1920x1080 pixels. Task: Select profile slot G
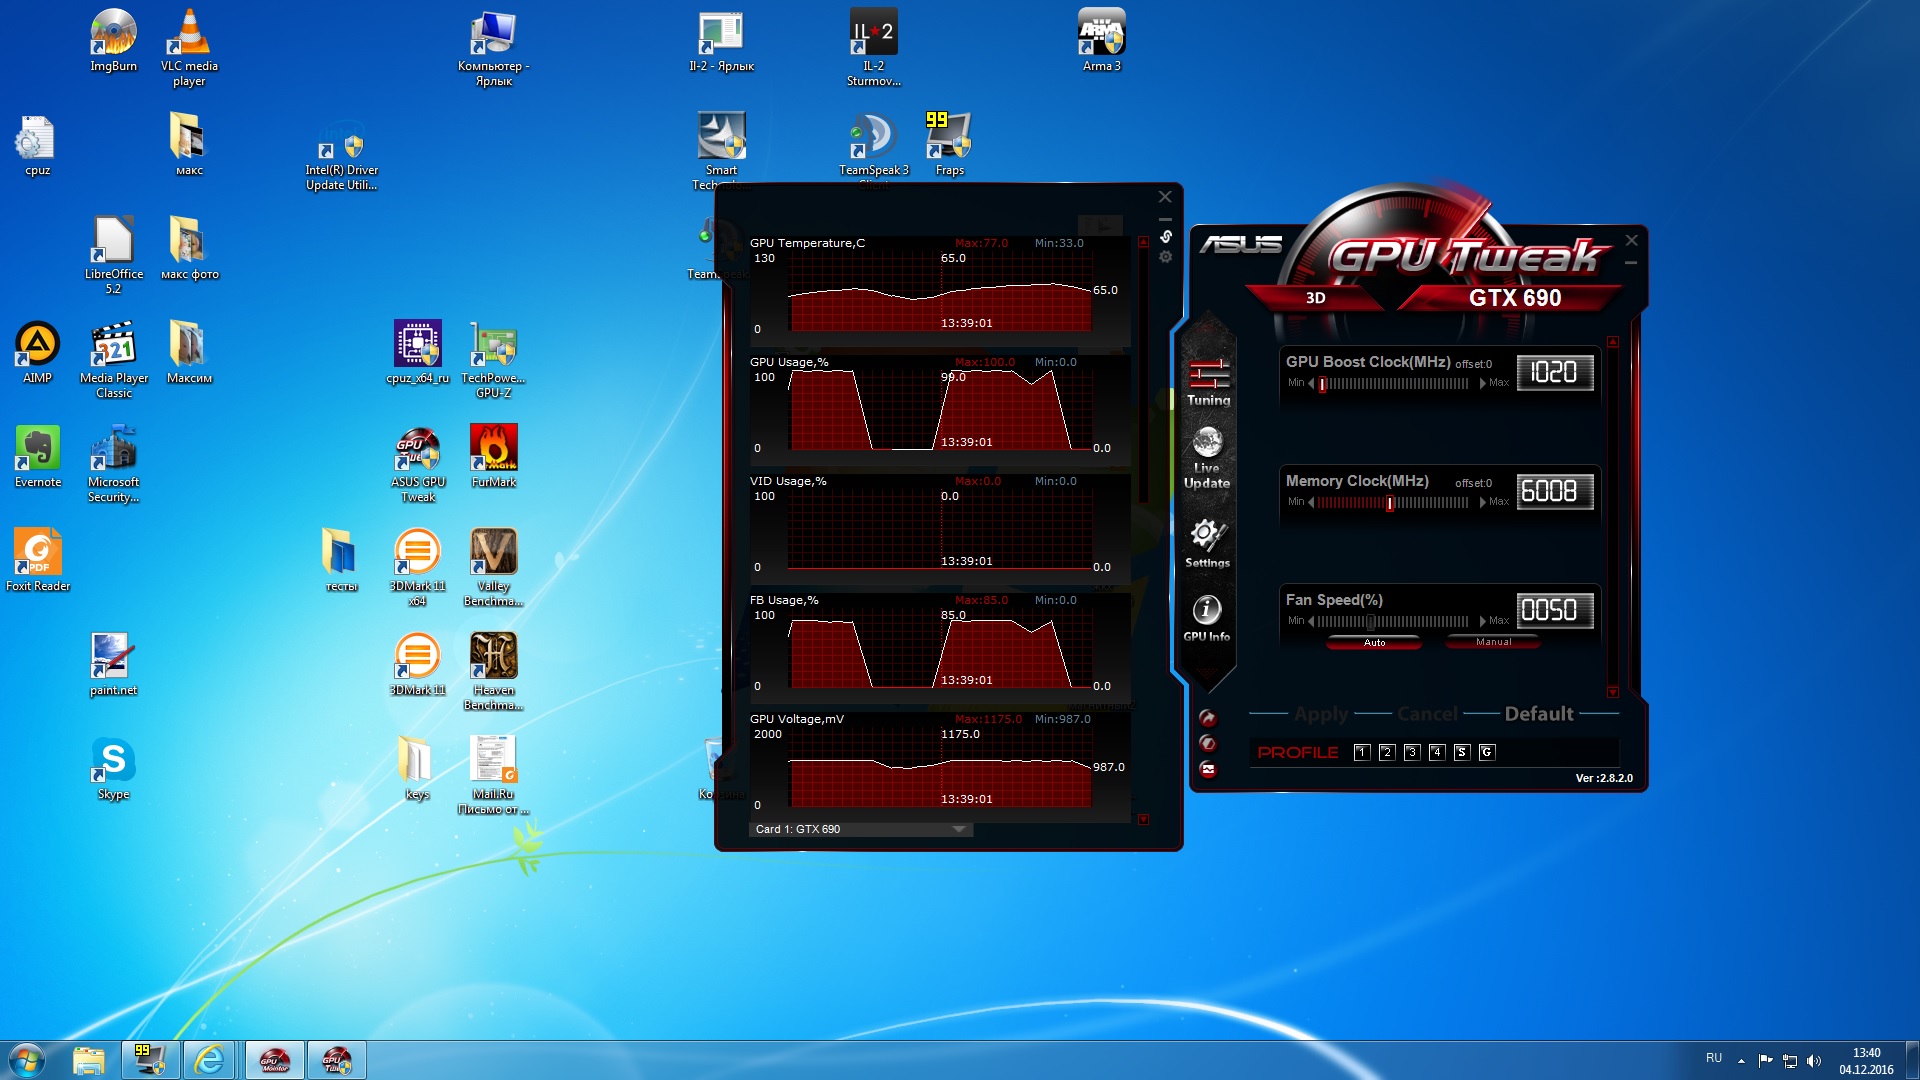tap(1487, 752)
